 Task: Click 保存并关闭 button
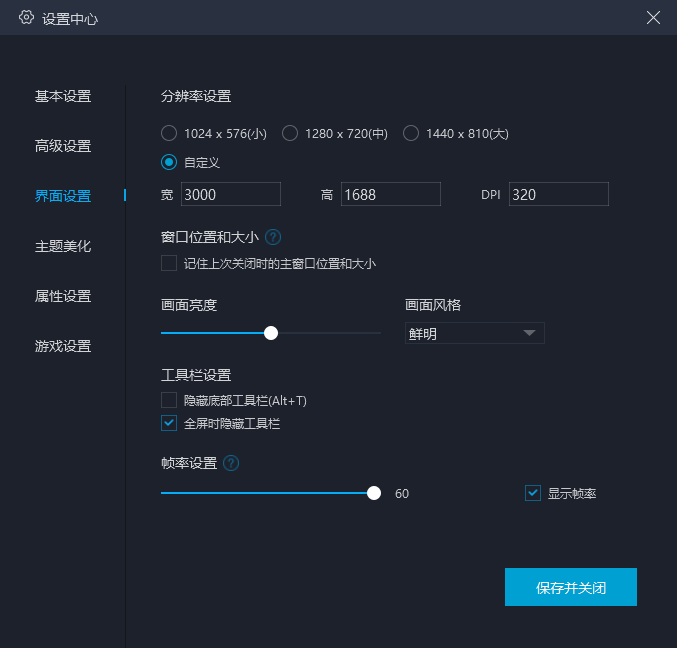point(571,587)
